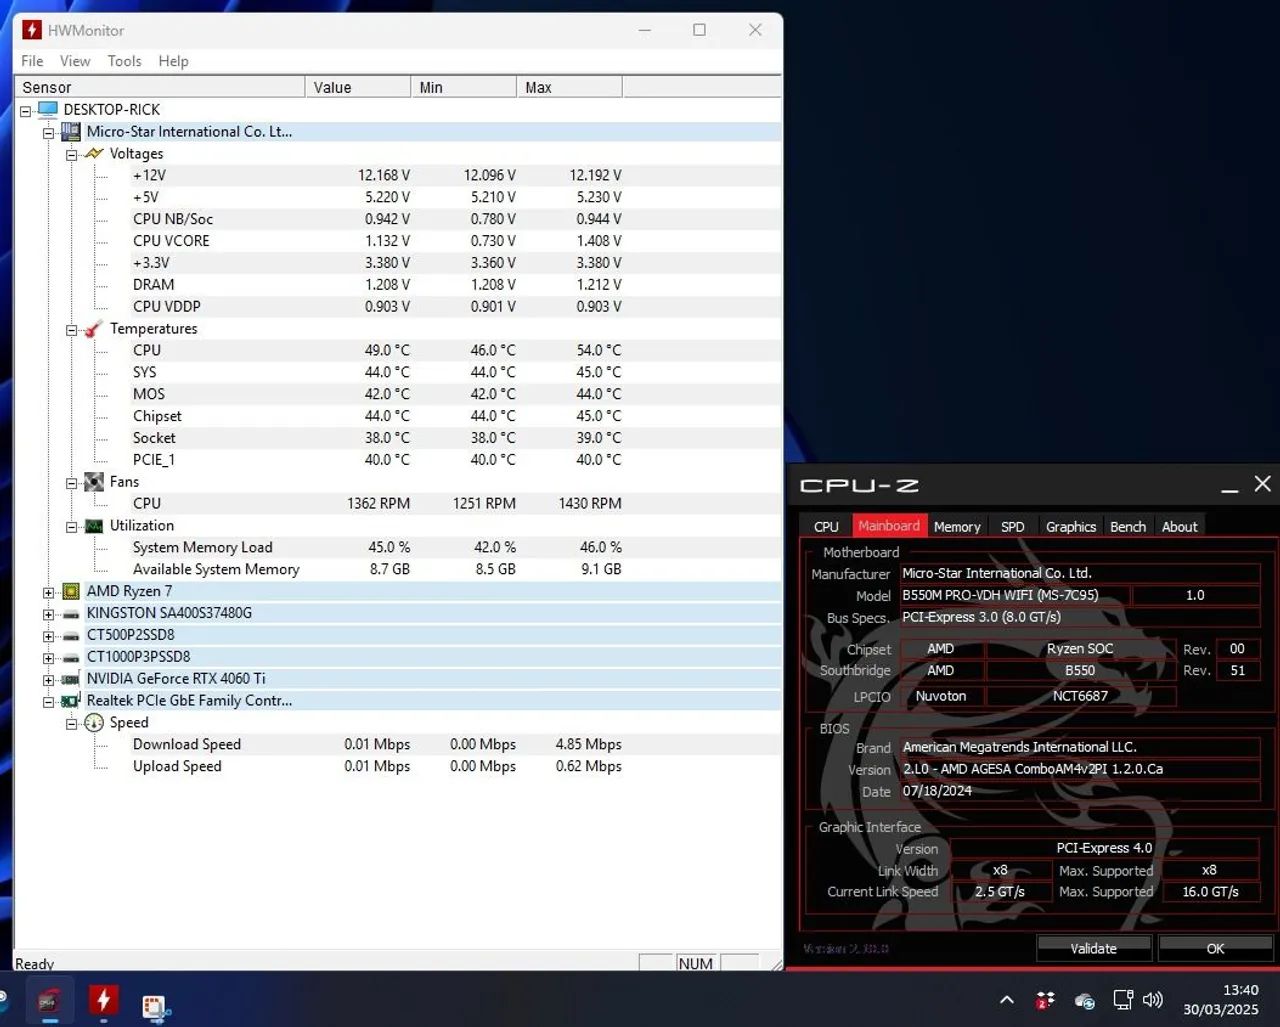
Task: Click the HWMonitor lightning title bar icon
Action: coord(32,30)
